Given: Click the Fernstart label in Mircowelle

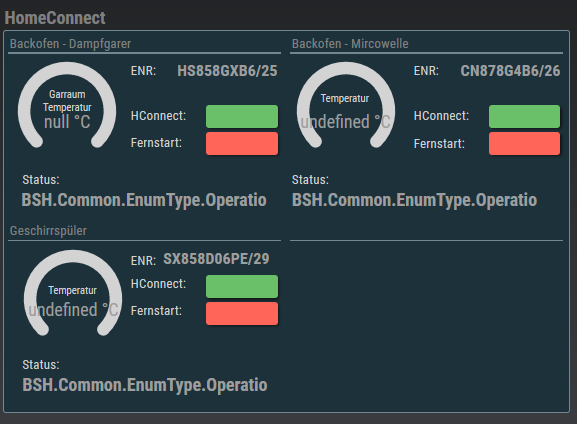Looking at the screenshot, I should [x=439, y=144].
